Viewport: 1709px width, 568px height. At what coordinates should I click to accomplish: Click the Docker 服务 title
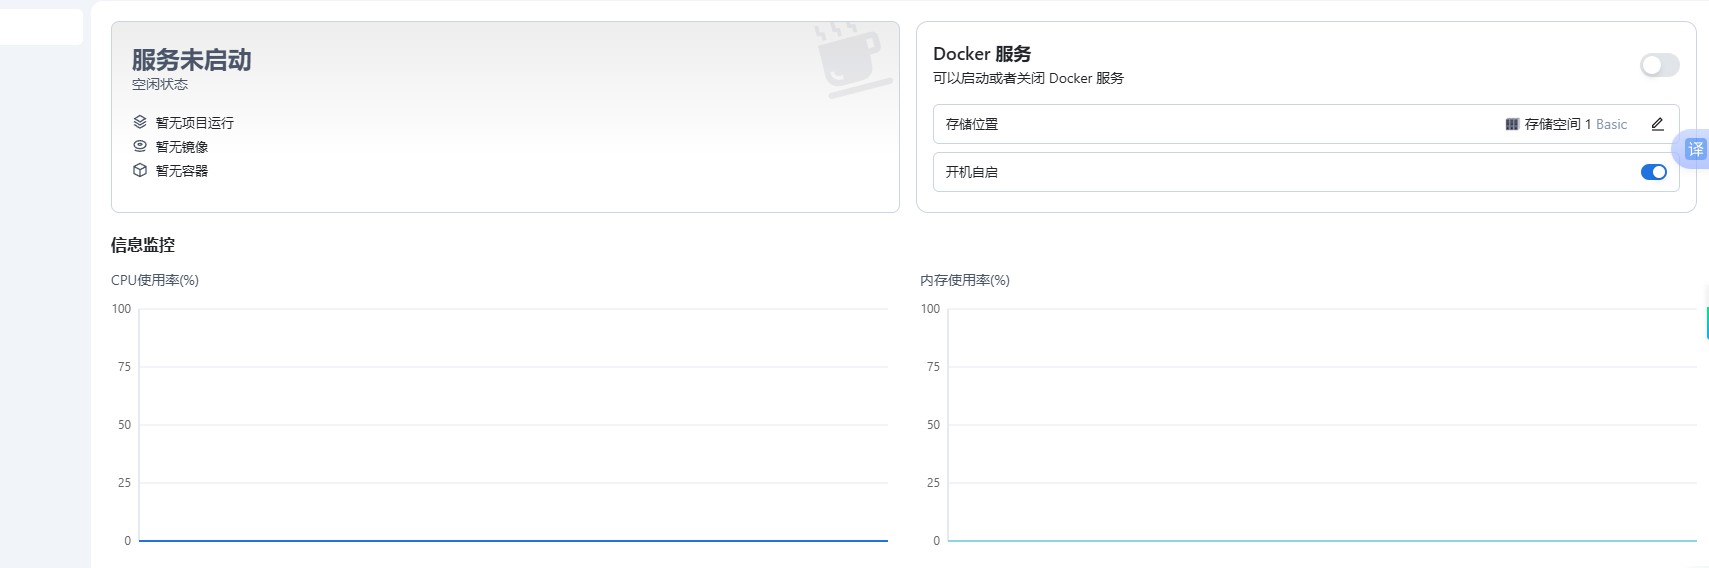(982, 54)
